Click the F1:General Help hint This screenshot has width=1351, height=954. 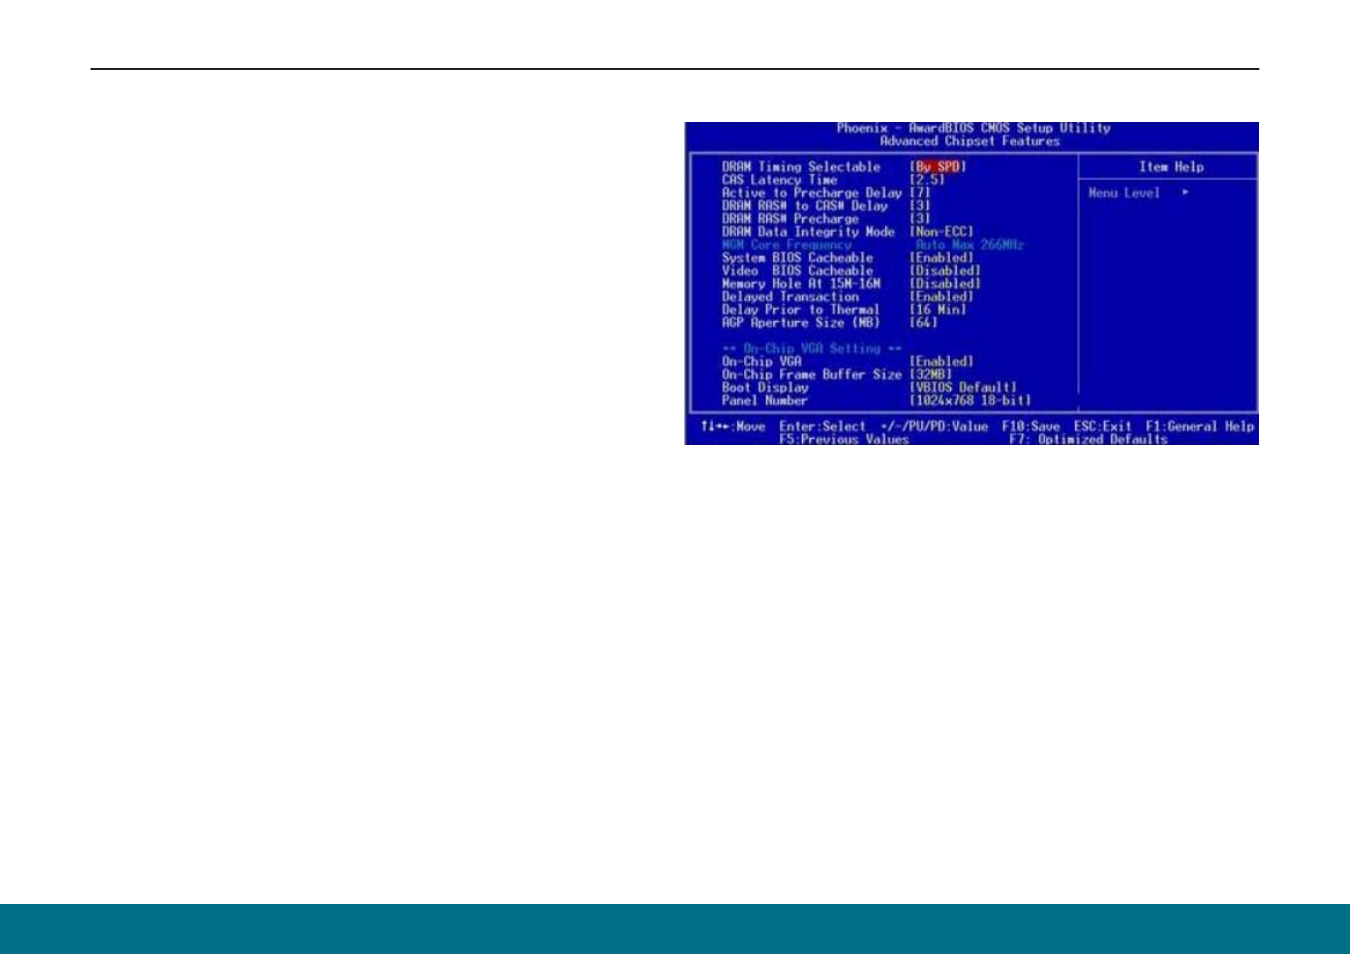click(1200, 427)
